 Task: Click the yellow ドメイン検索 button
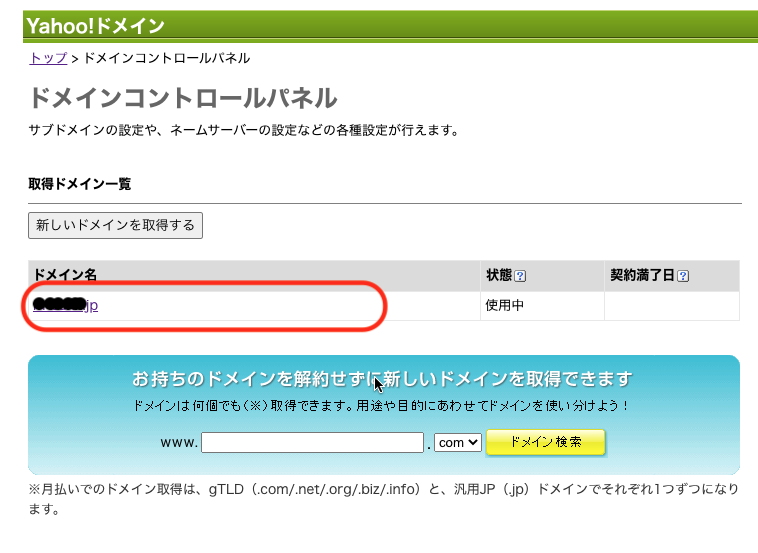tap(545, 442)
